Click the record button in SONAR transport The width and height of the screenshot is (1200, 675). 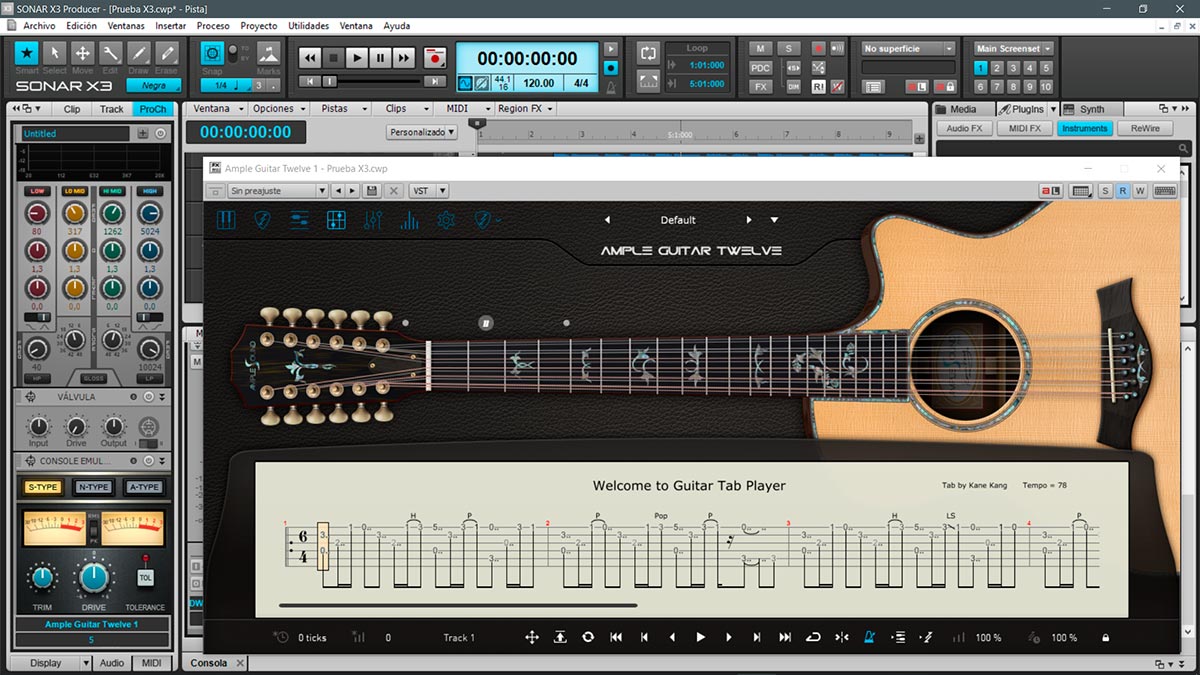(434, 58)
